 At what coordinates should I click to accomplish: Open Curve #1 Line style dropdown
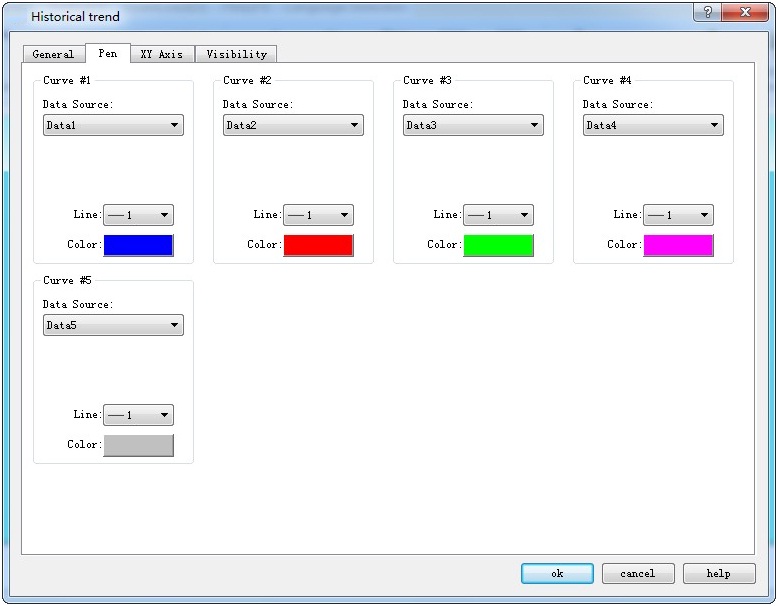[138, 215]
